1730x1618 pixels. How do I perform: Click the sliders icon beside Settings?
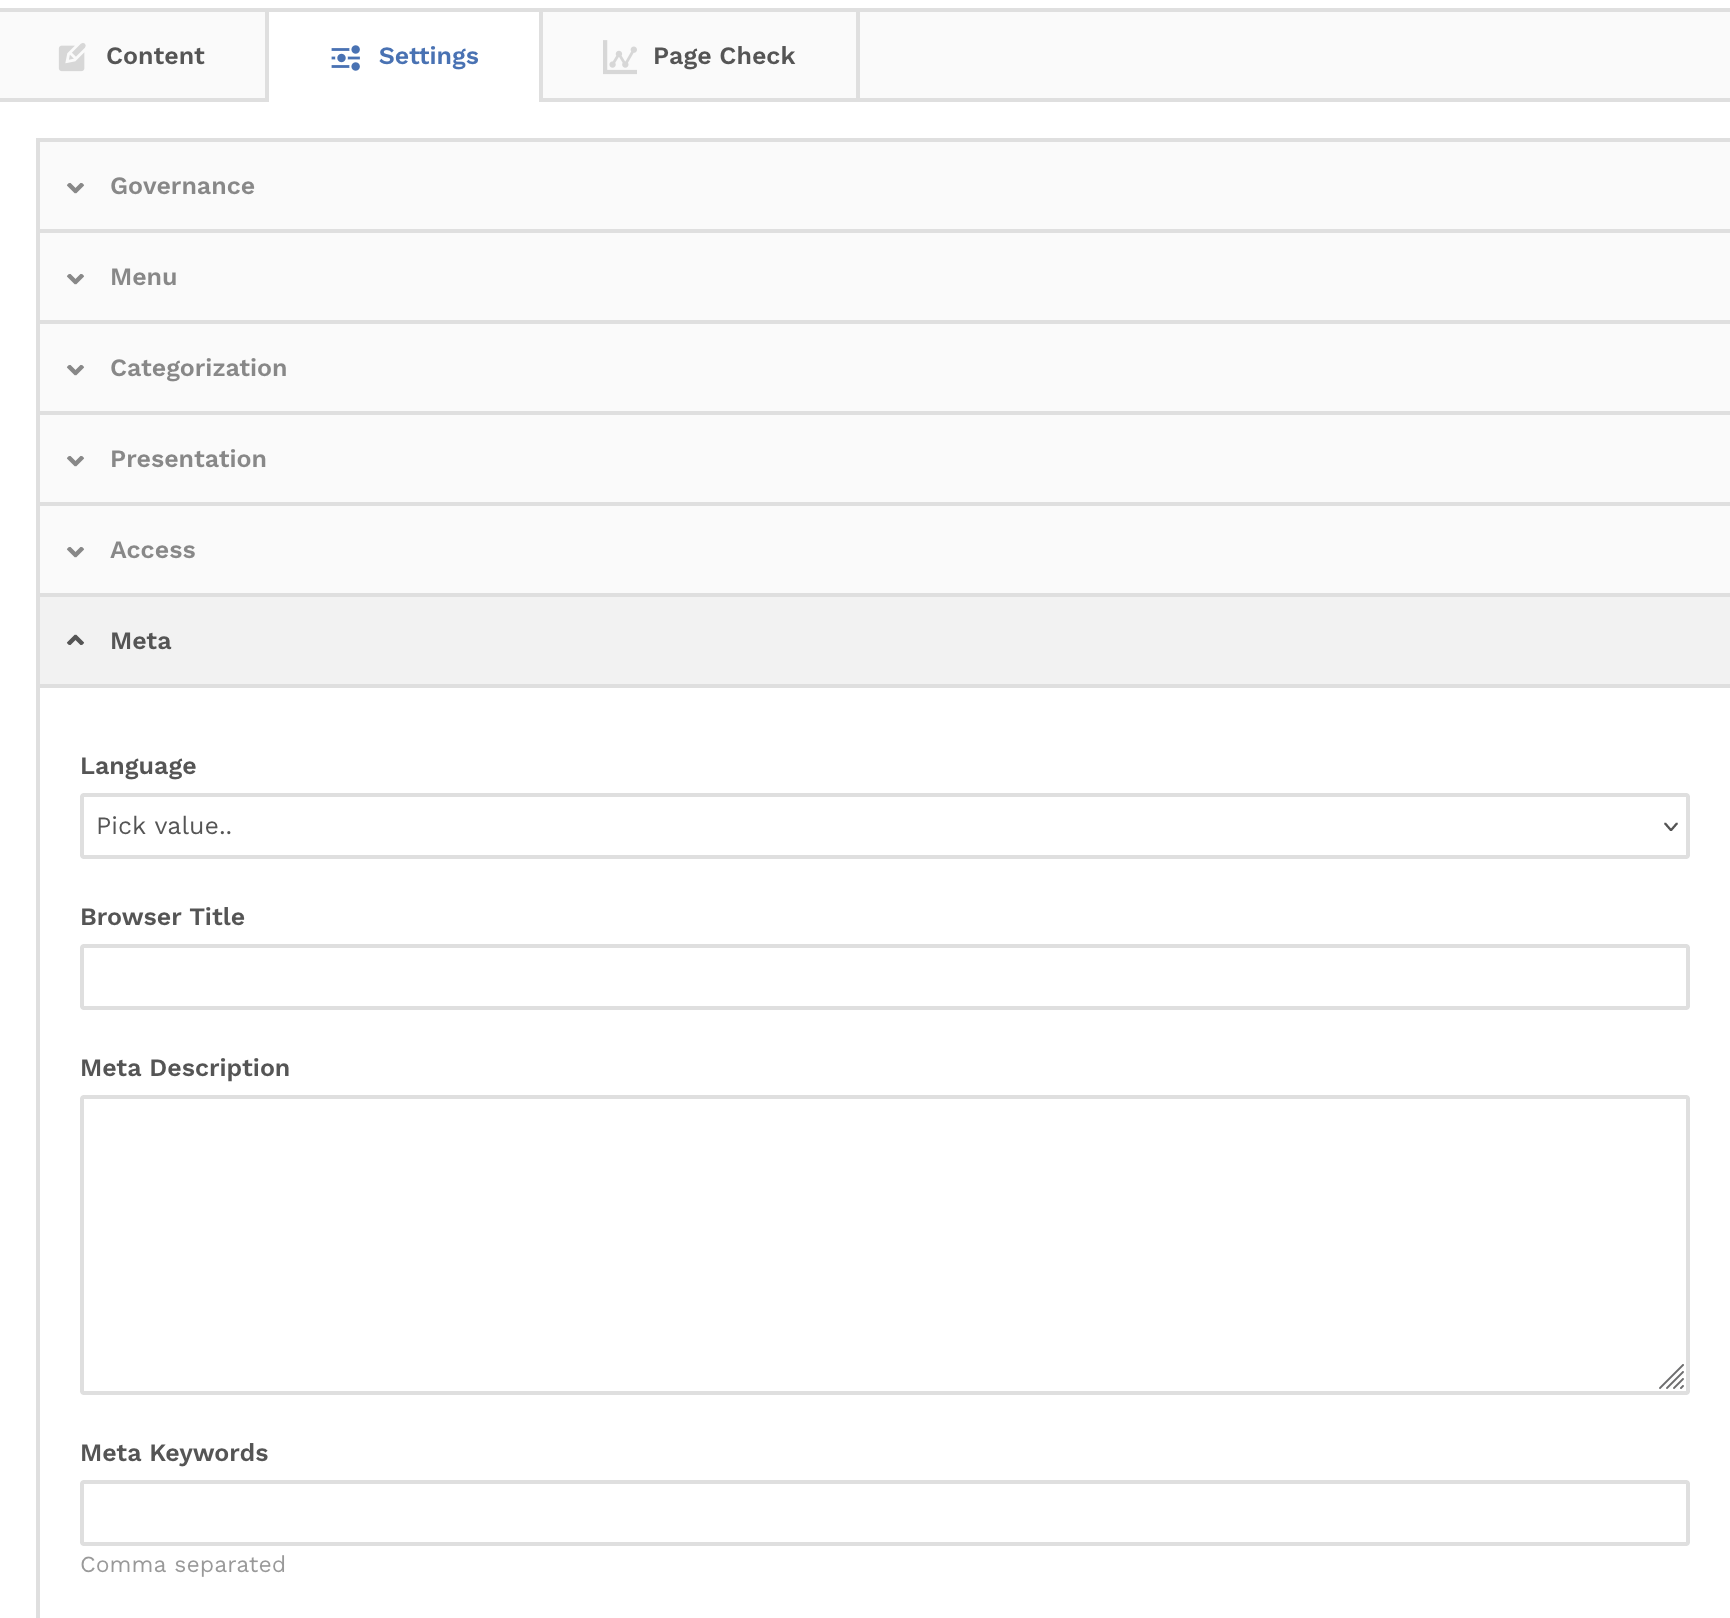pyautogui.click(x=345, y=58)
